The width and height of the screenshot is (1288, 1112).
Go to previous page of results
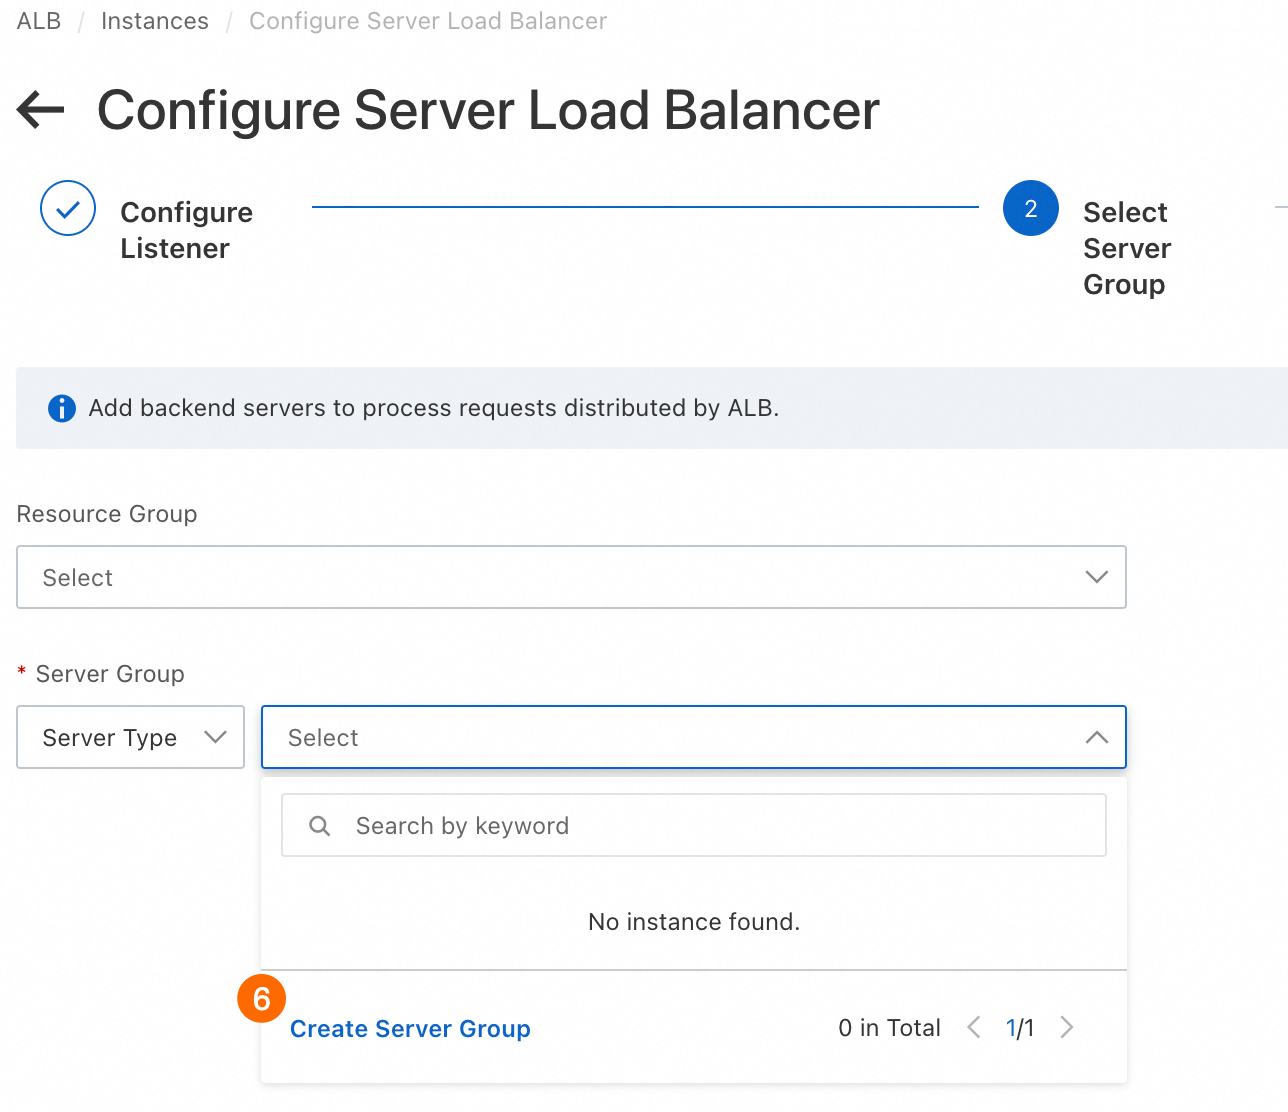click(x=974, y=1028)
